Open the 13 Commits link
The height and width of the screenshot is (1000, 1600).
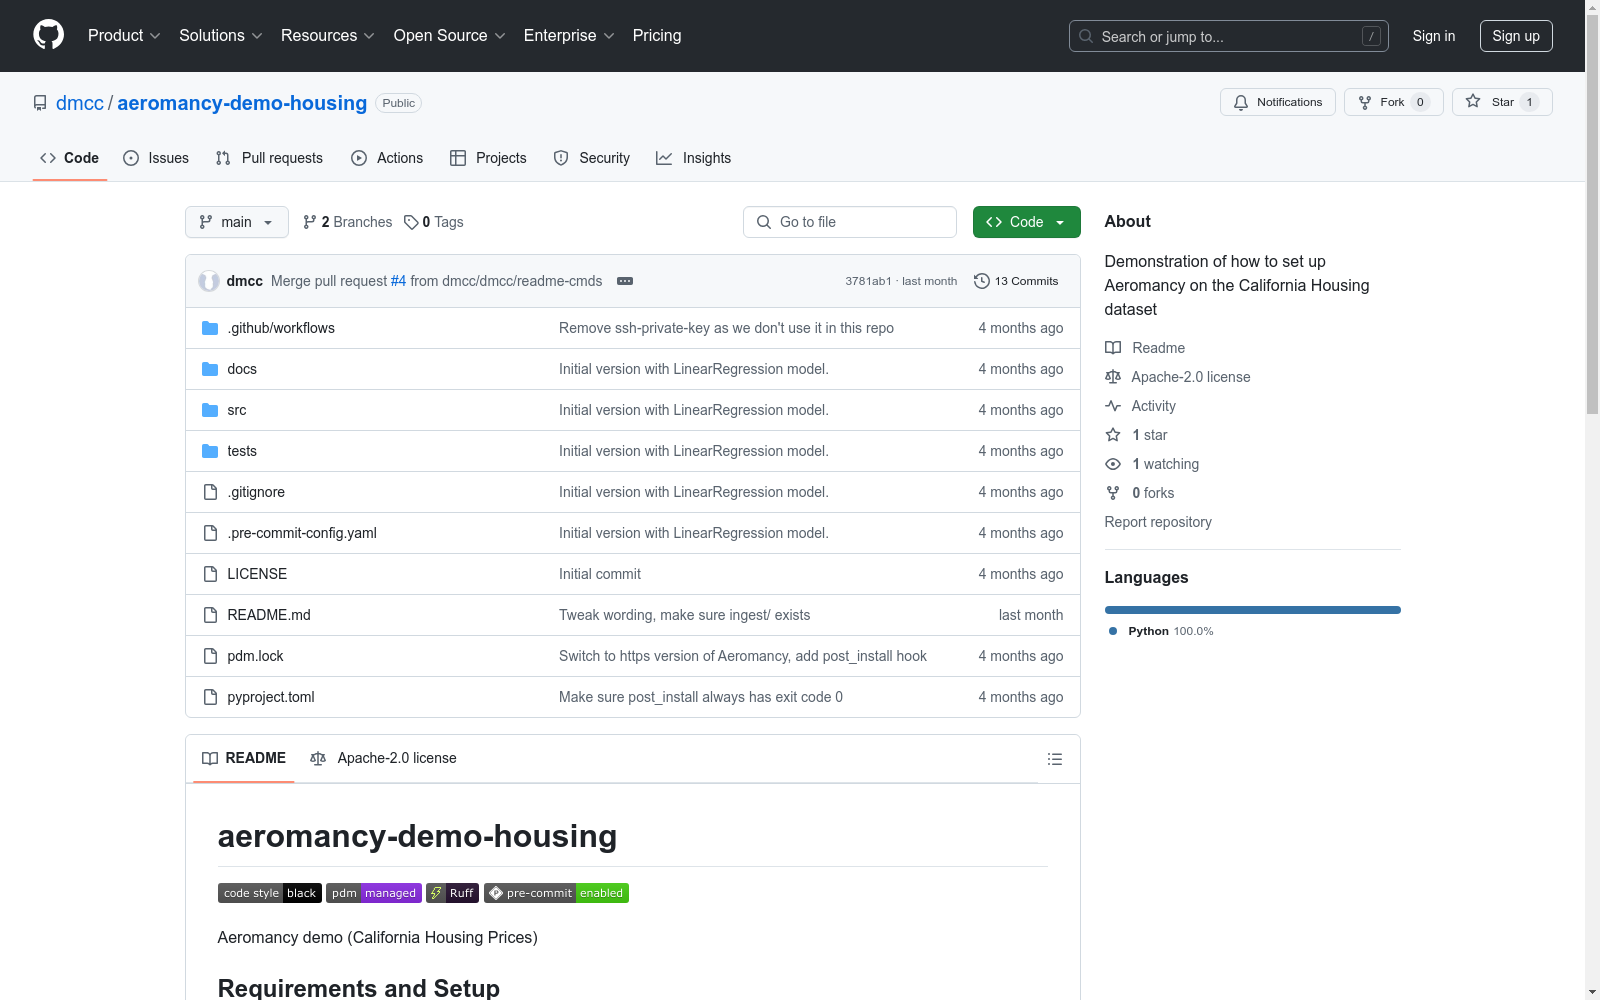[x=1016, y=281]
